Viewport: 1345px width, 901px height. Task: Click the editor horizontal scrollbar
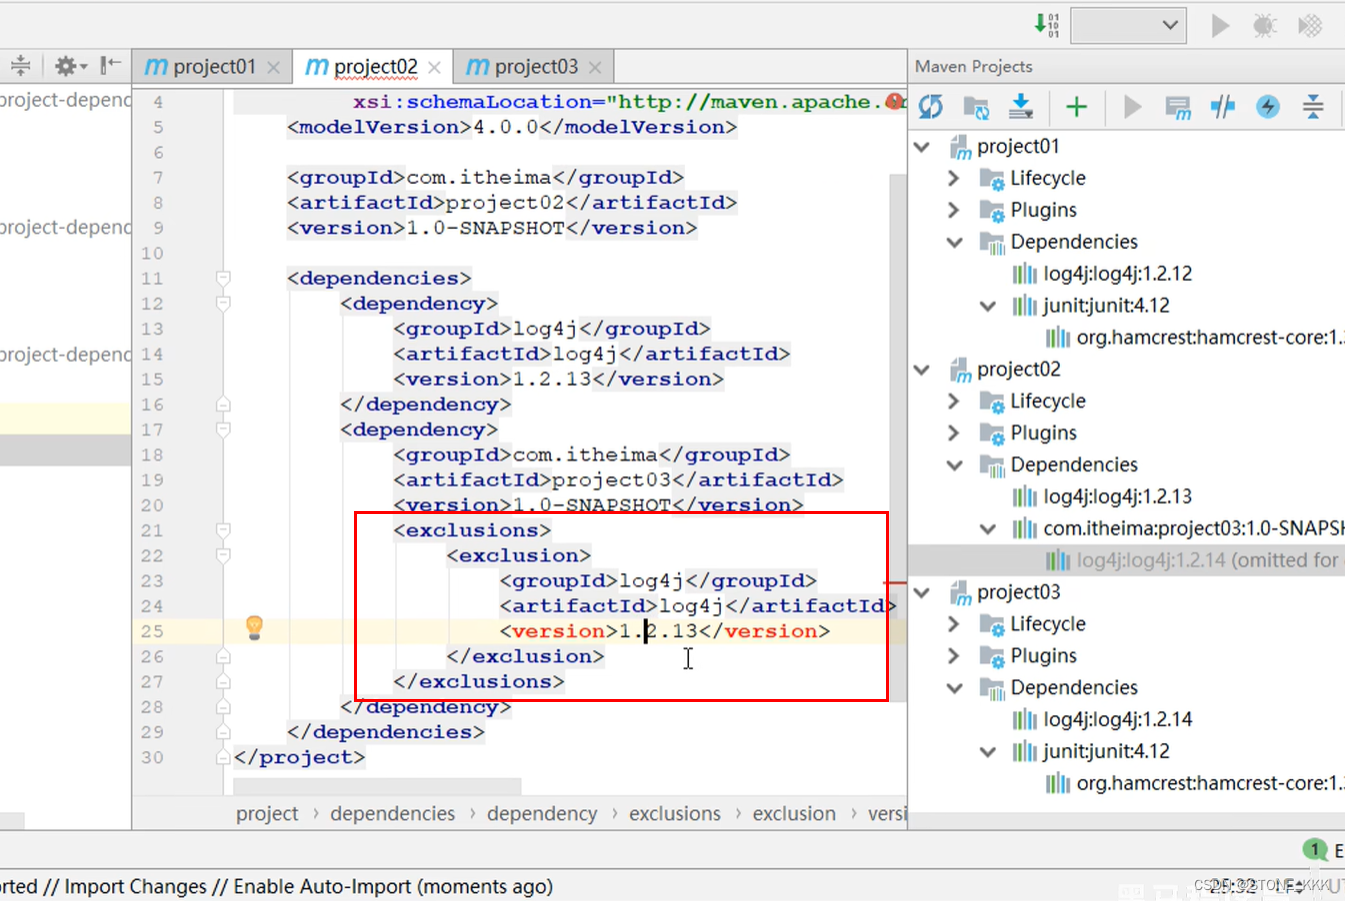tap(377, 787)
